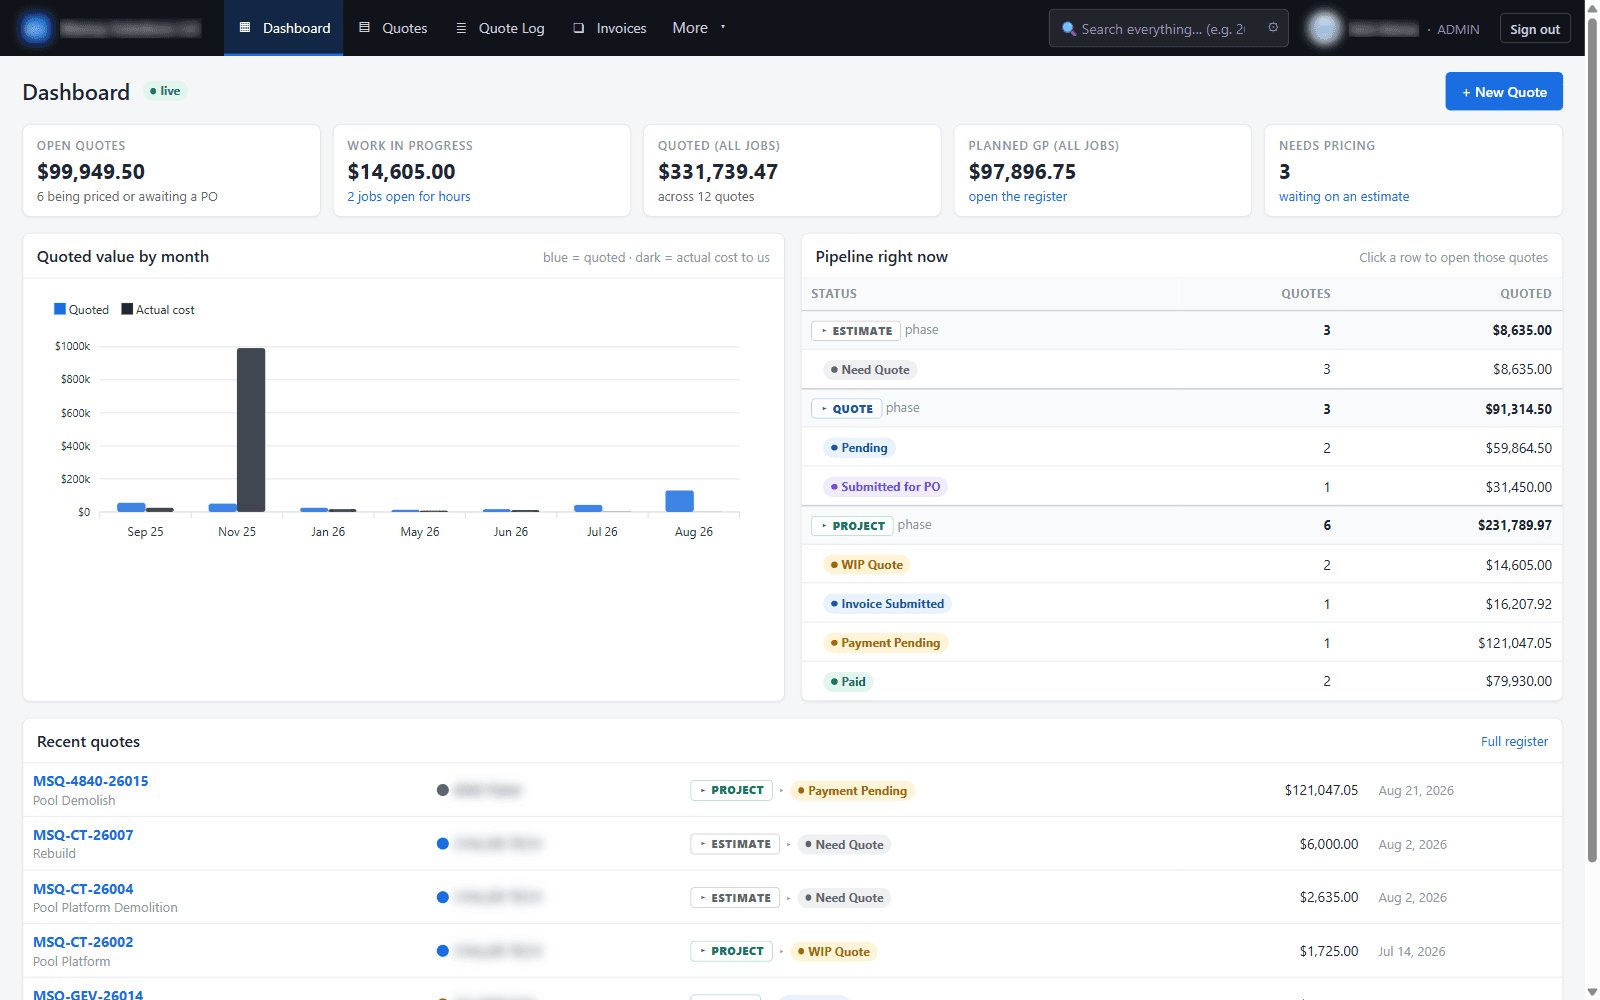
Task: Click the WIP Quote pipeline status pill
Action: pos(867,565)
